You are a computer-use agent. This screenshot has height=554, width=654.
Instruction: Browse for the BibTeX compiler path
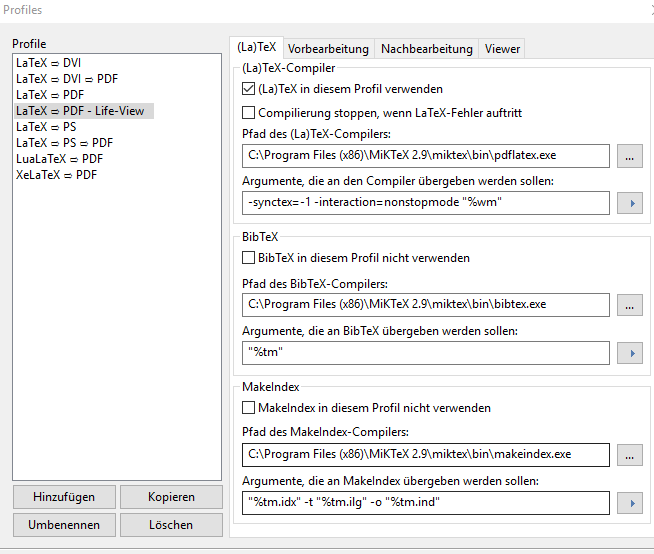[629, 305]
